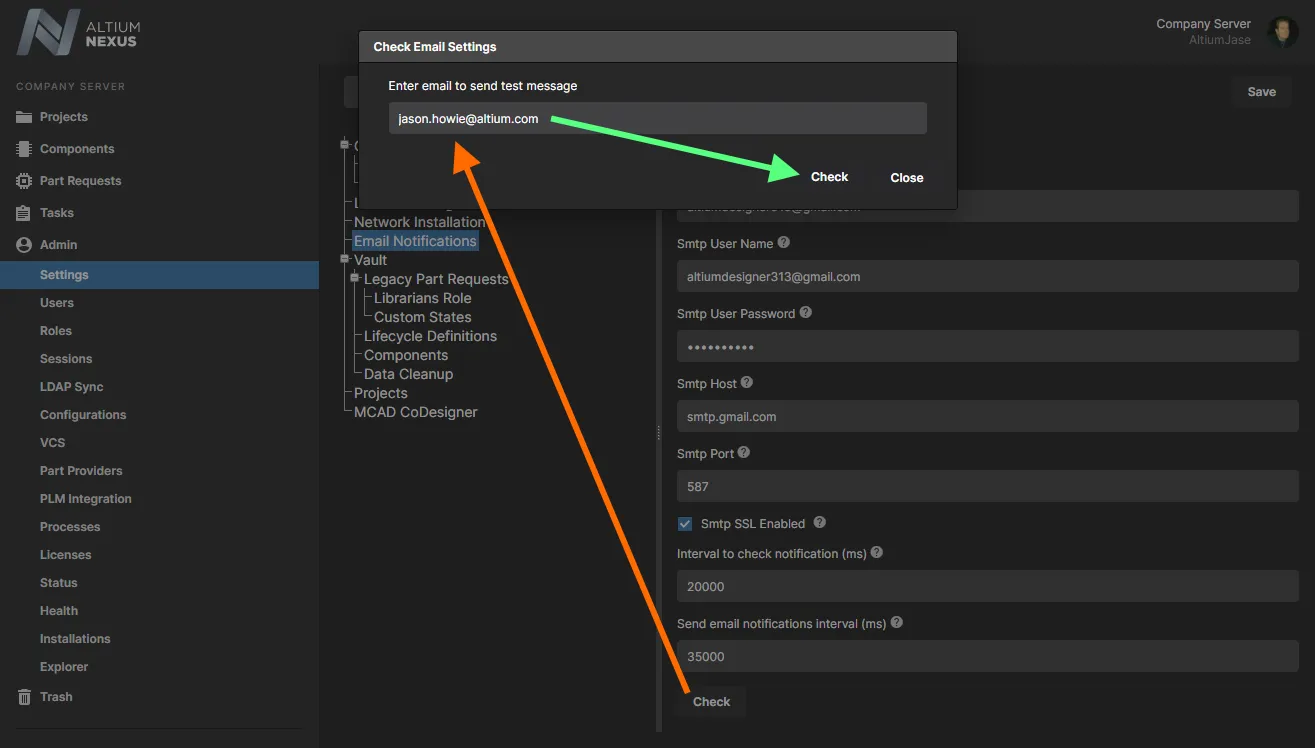Select Projects in the settings tree
1315x748 pixels.
[x=381, y=393]
